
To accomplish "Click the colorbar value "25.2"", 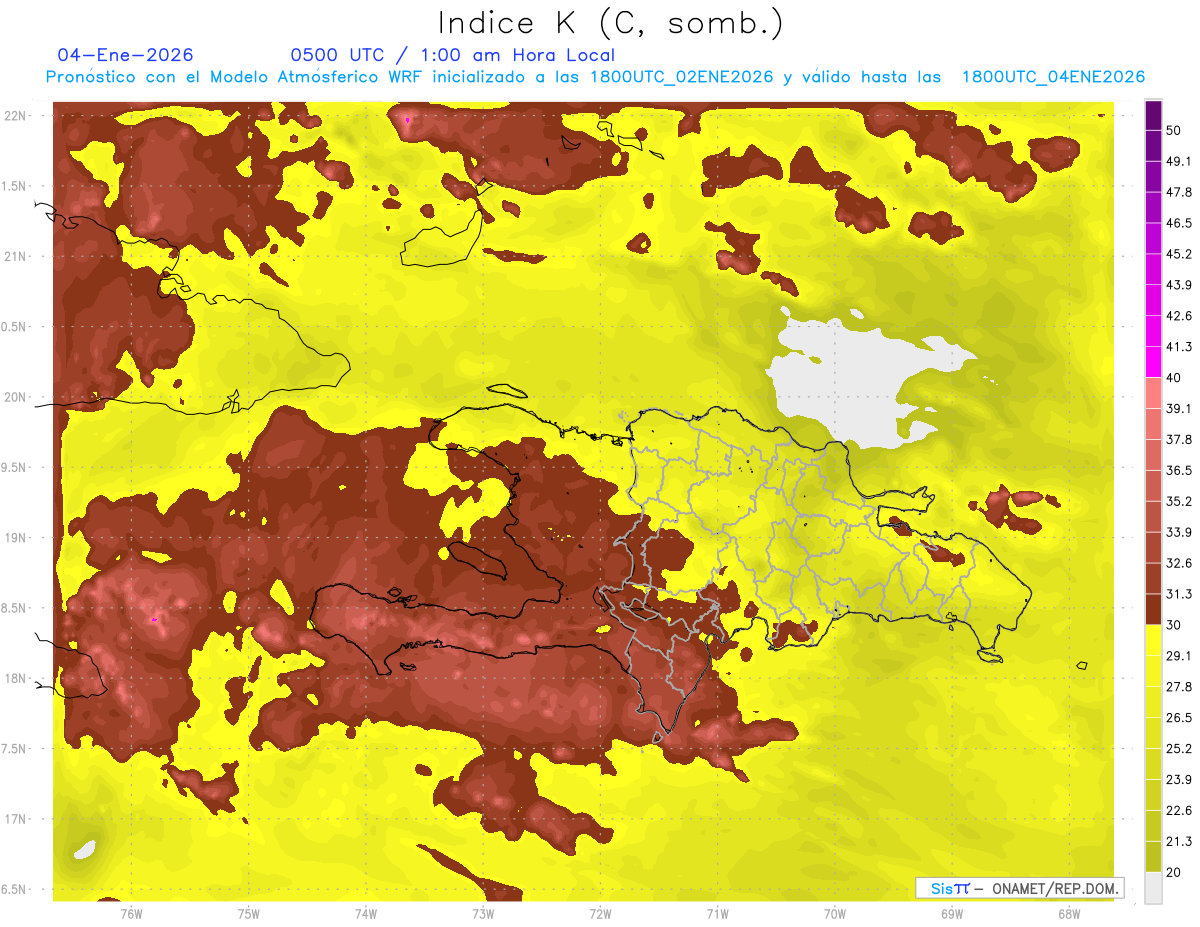I will point(1179,748).
